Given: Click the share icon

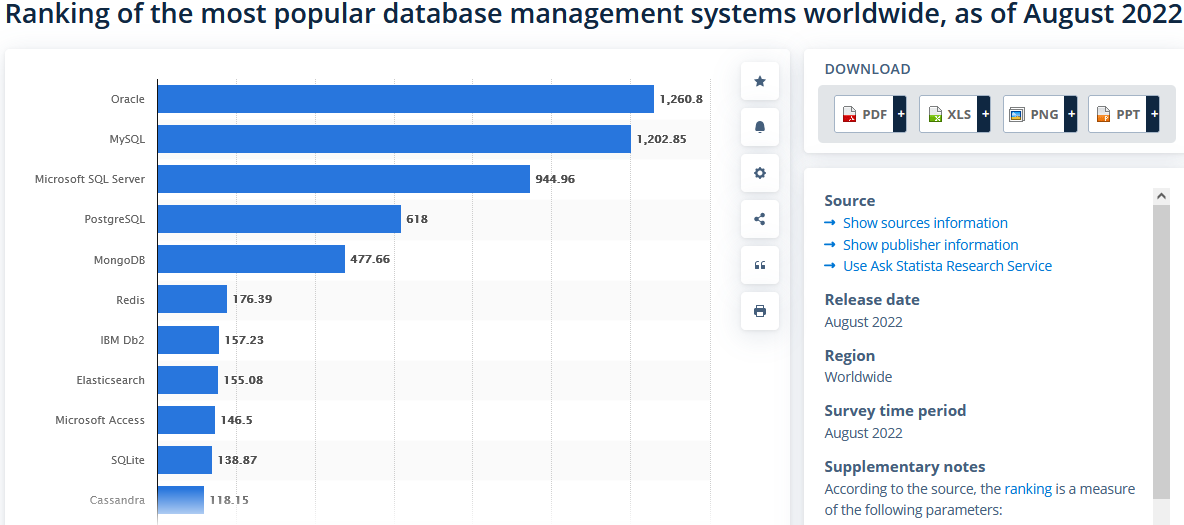Looking at the screenshot, I should (x=759, y=219).
